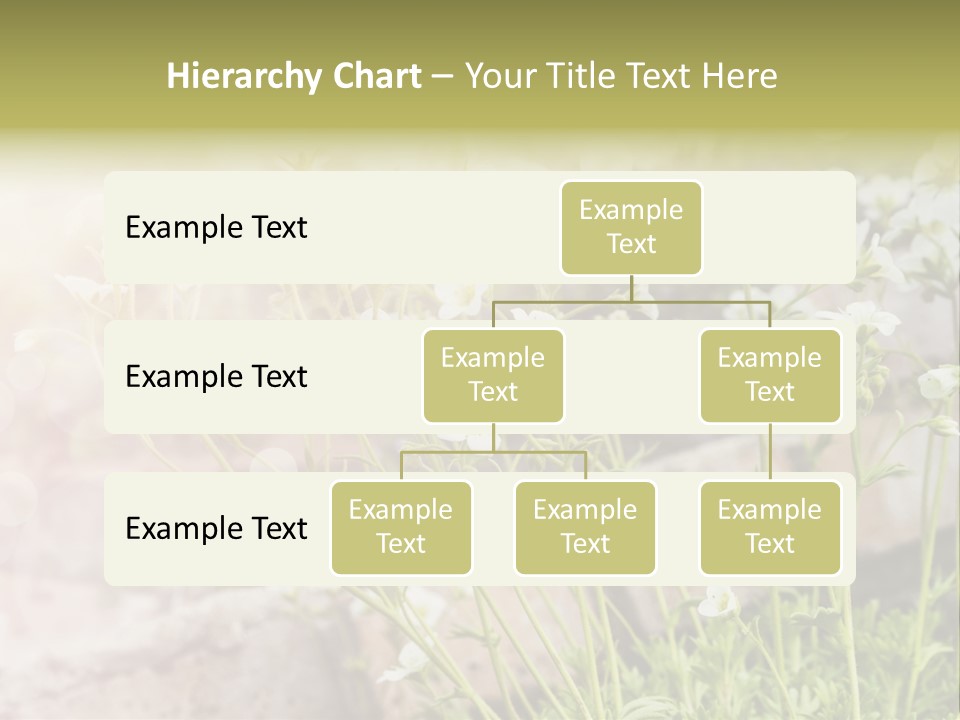Select the middle box in the bottom level

coord(585,527)
